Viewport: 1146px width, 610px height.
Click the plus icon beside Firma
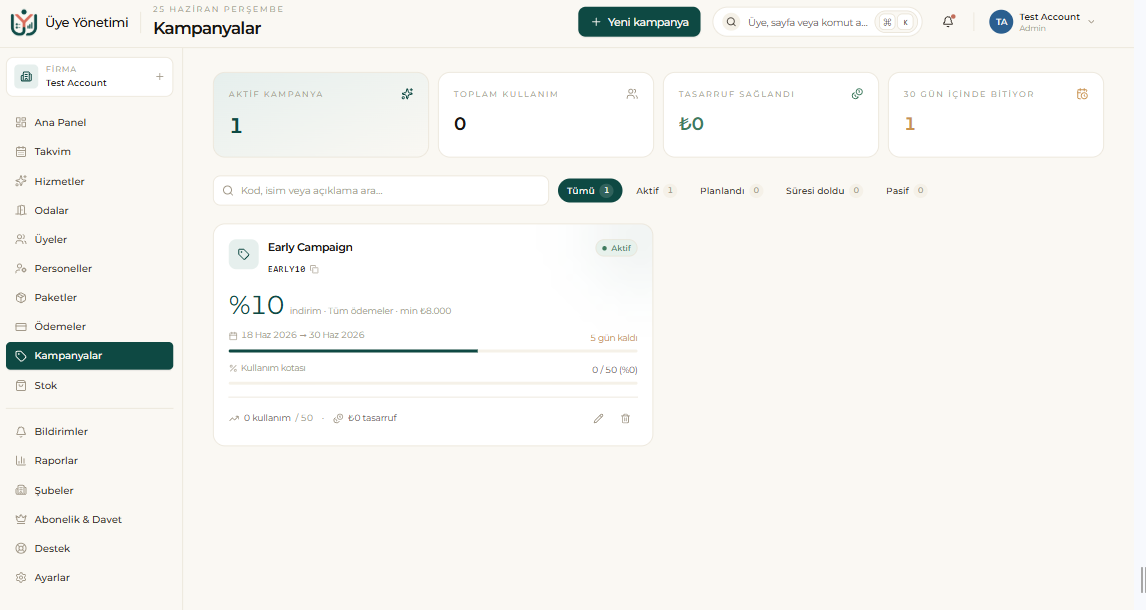coord(159,77)
